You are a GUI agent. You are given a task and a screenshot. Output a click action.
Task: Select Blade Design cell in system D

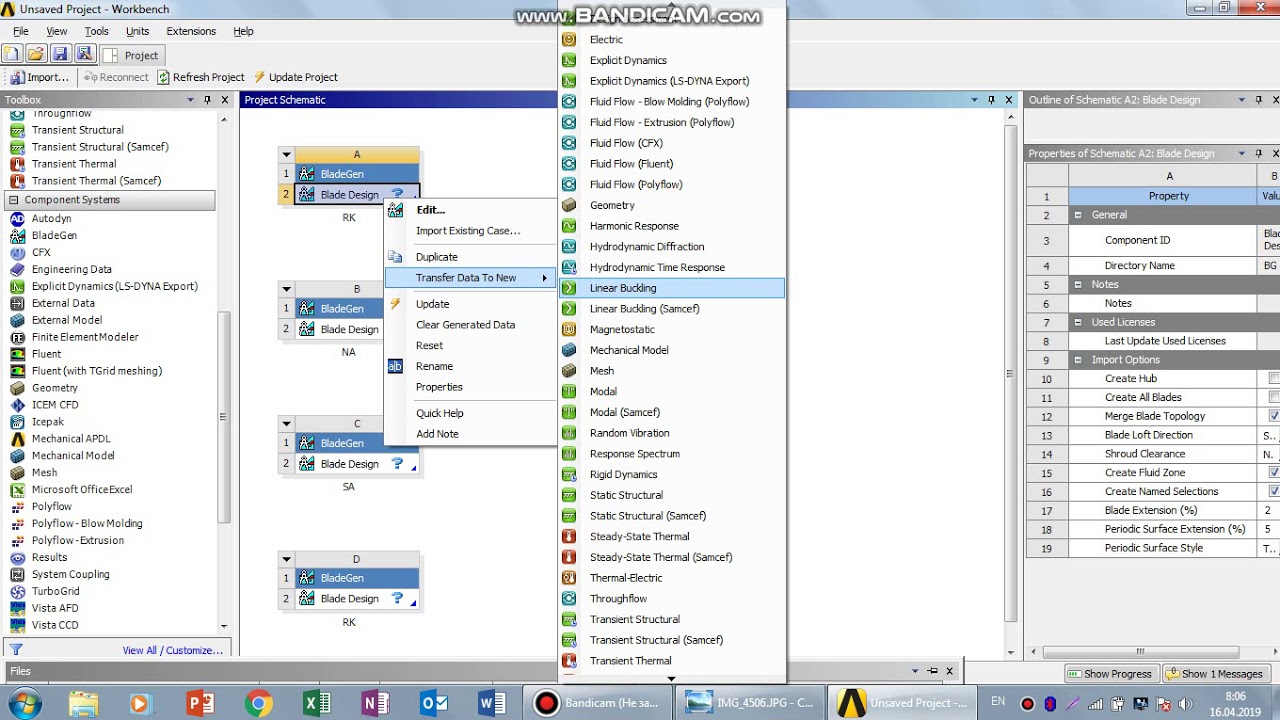coord(357,599)
